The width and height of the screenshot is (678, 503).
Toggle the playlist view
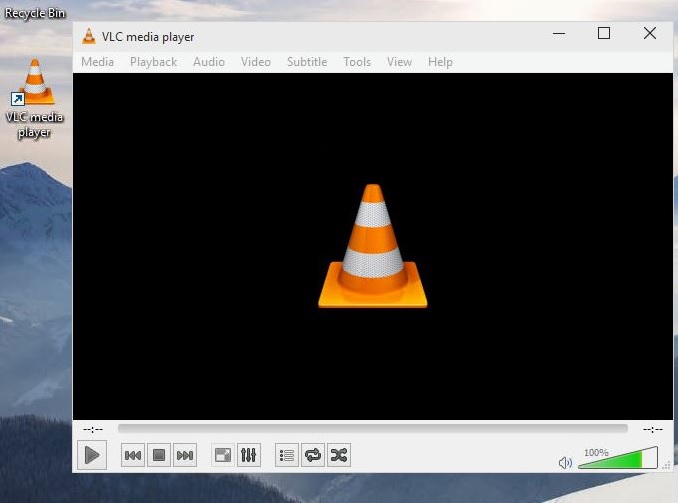287,455
